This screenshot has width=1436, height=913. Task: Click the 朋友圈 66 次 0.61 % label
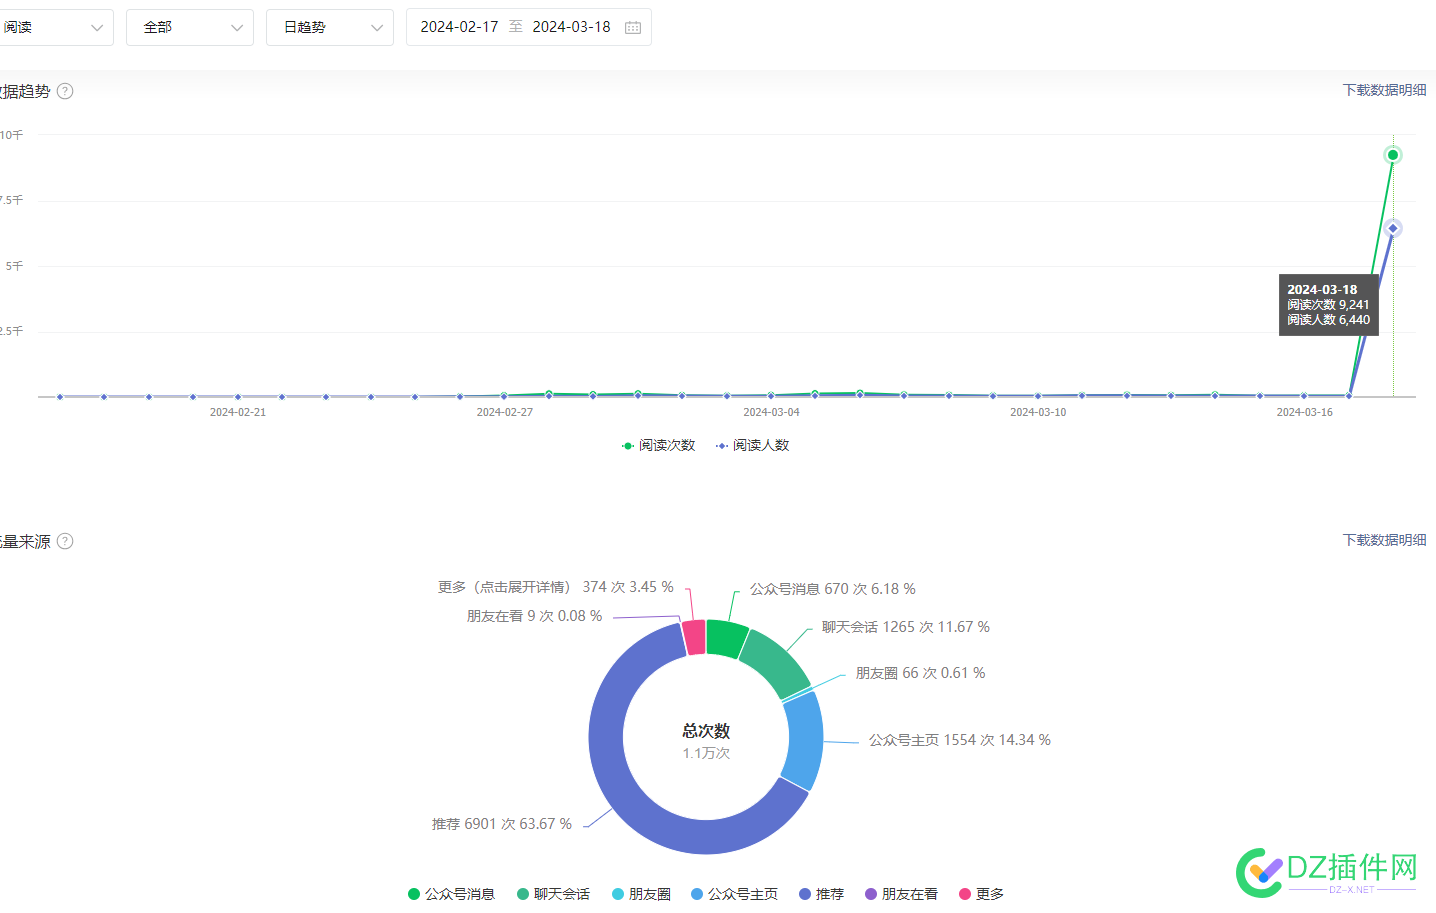click(x=920, y=673)
